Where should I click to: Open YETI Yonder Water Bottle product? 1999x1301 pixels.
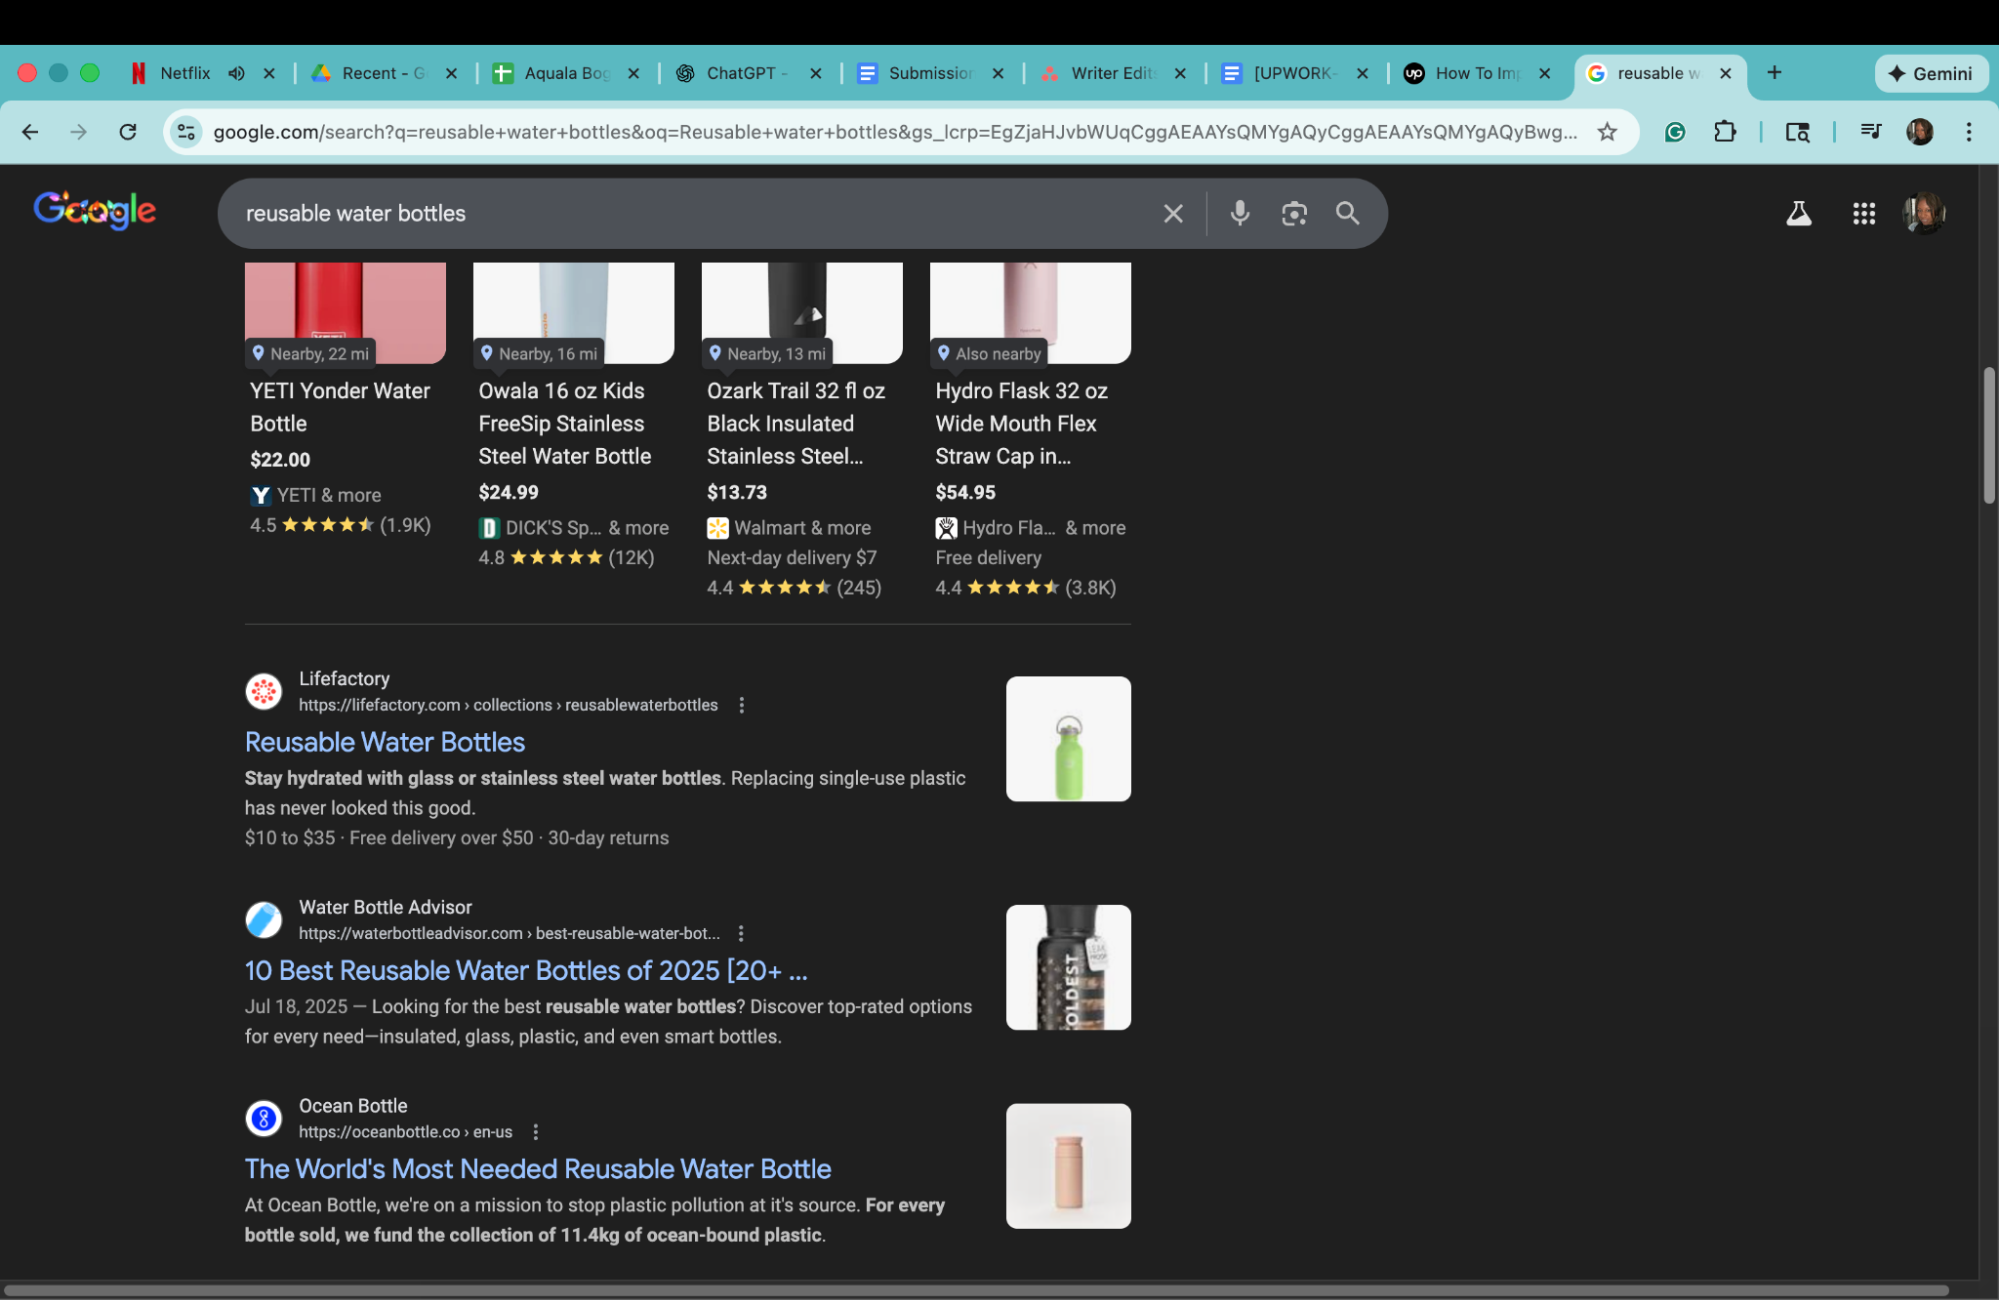coord(340,407)
